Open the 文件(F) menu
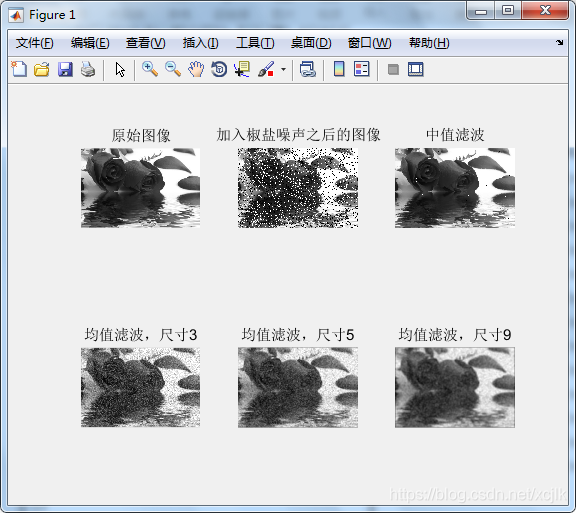 35,43
